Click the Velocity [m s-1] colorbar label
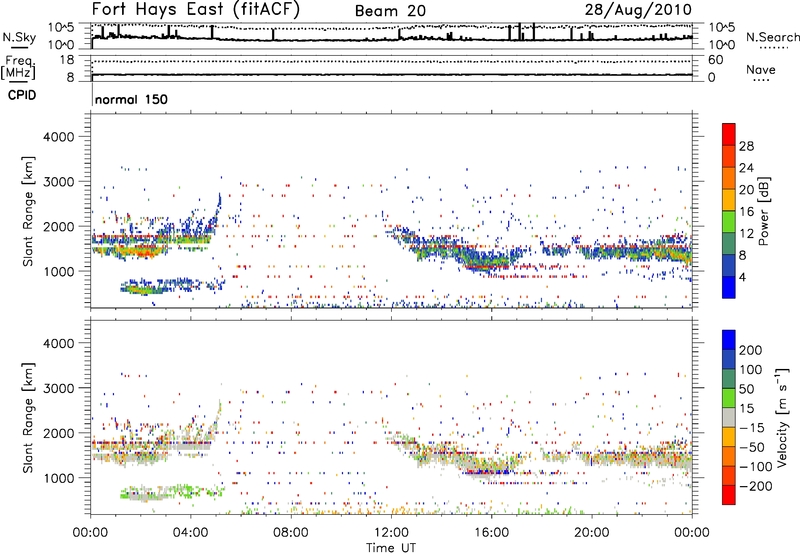 click(781, 417)
